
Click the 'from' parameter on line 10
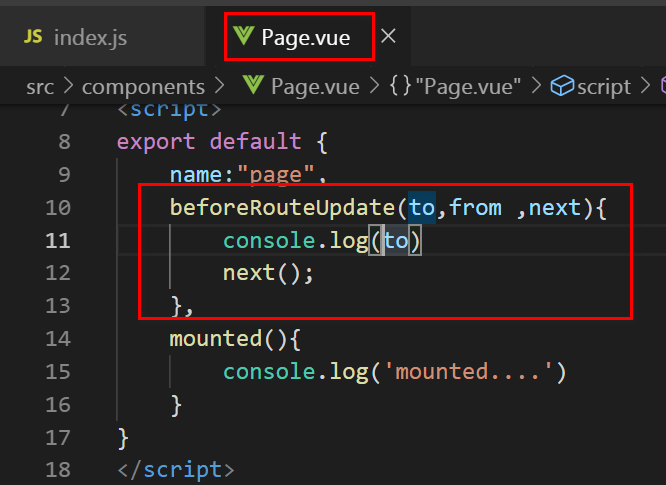475,208
